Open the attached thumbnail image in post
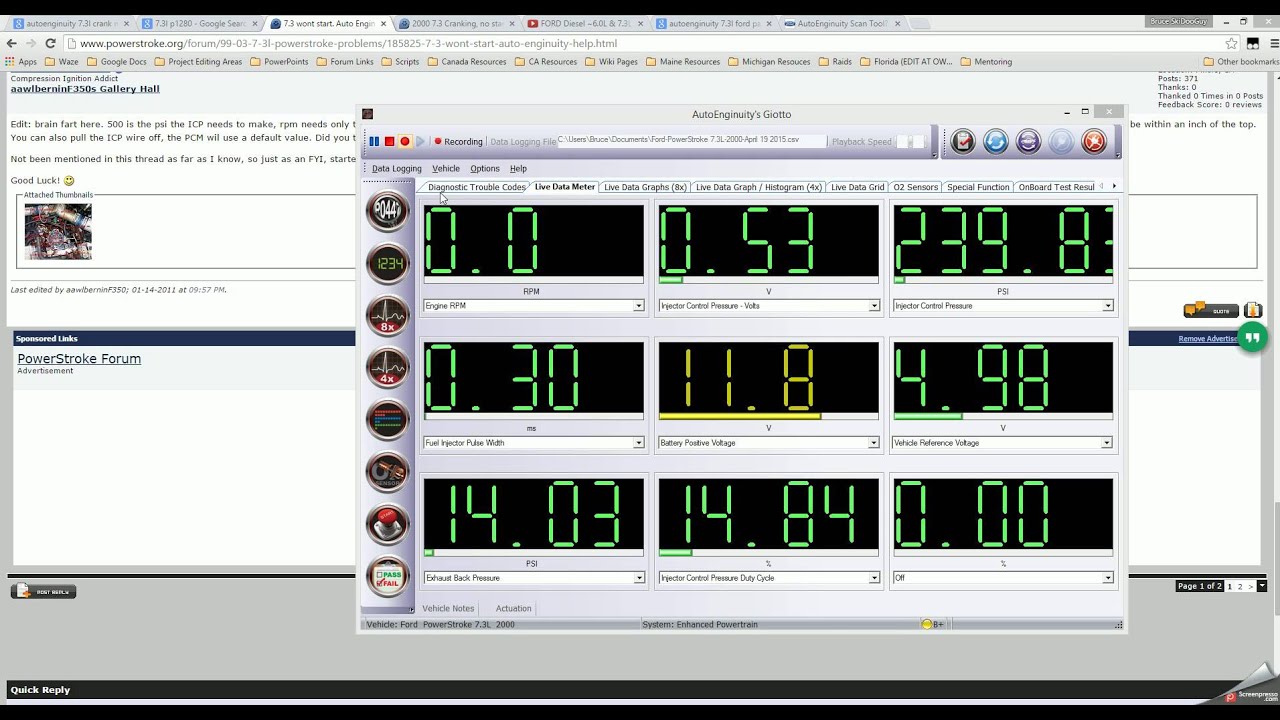 pos(58,232)
